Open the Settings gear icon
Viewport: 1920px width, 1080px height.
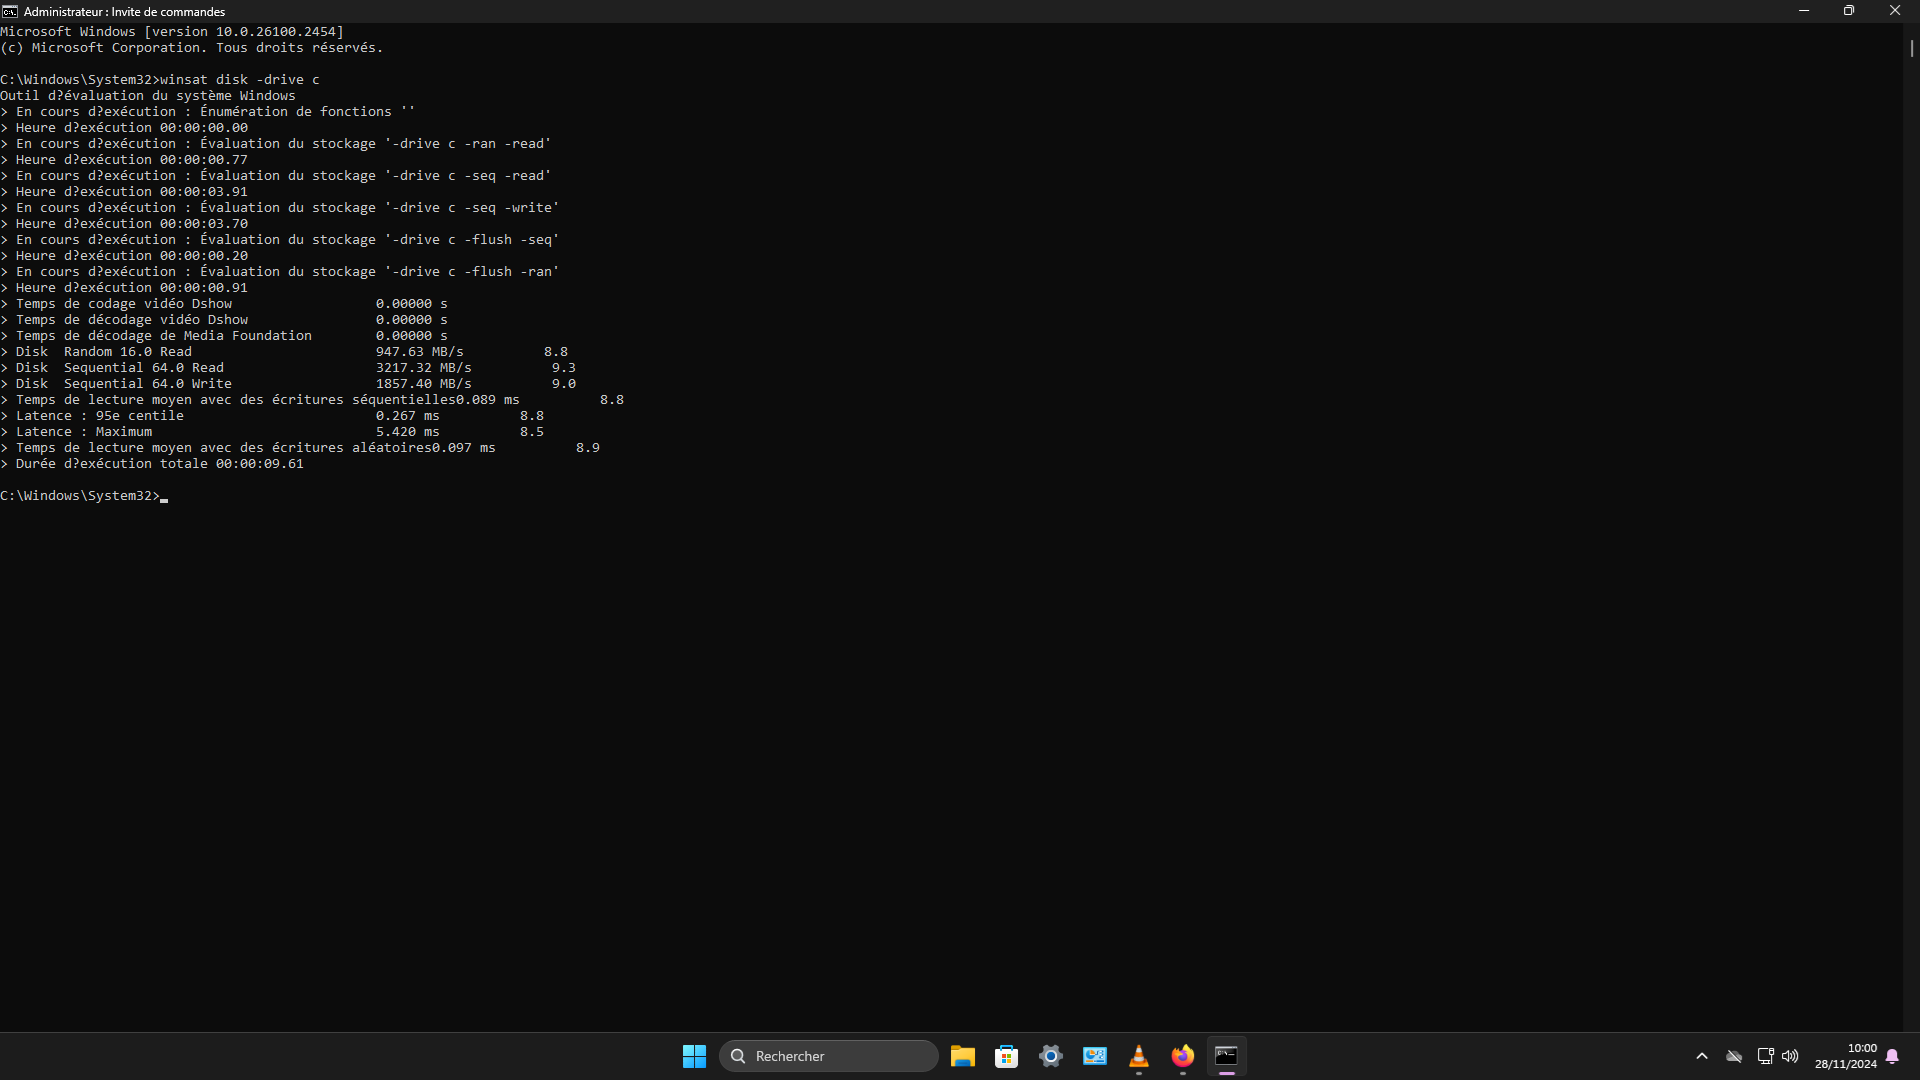point(1050,1056)
